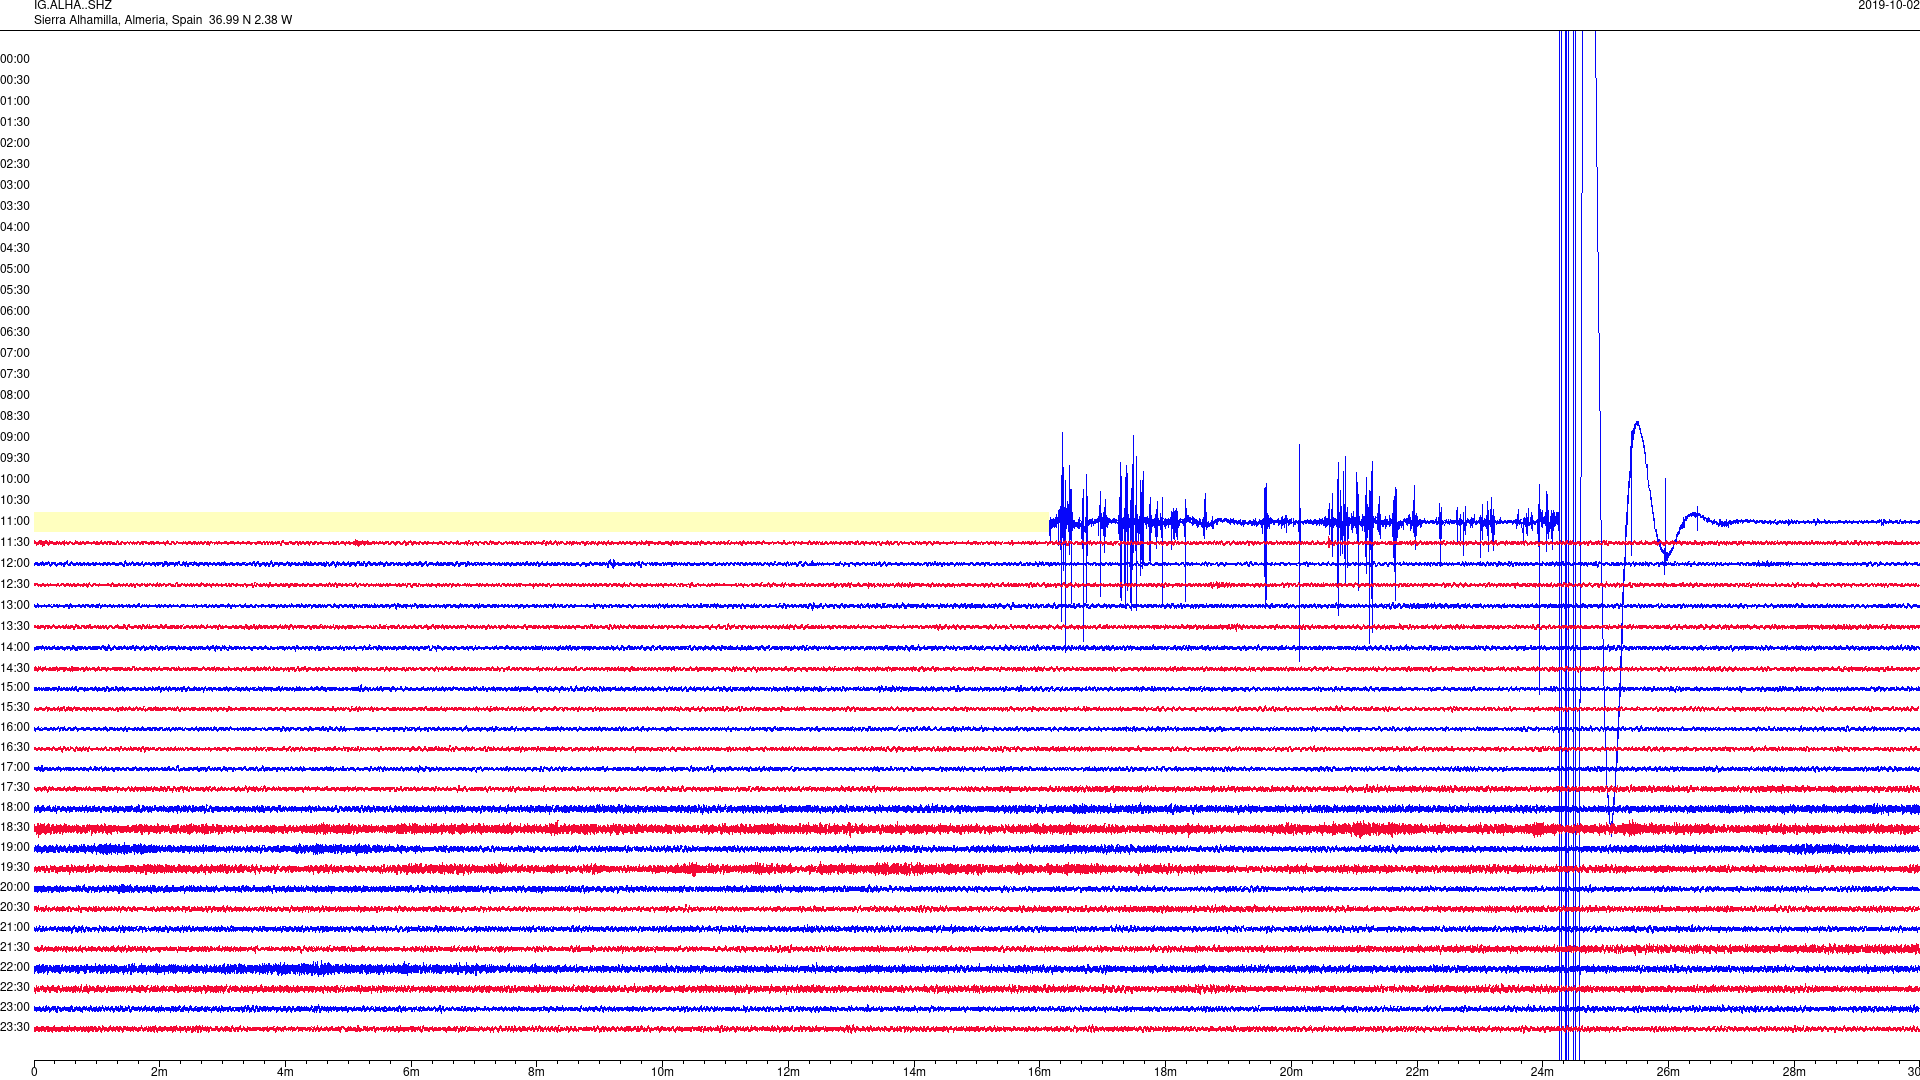Viewport: 1920px width, 1080px height.
Task: Select the 23:00 time row label
Action: tap(15, 1007)
